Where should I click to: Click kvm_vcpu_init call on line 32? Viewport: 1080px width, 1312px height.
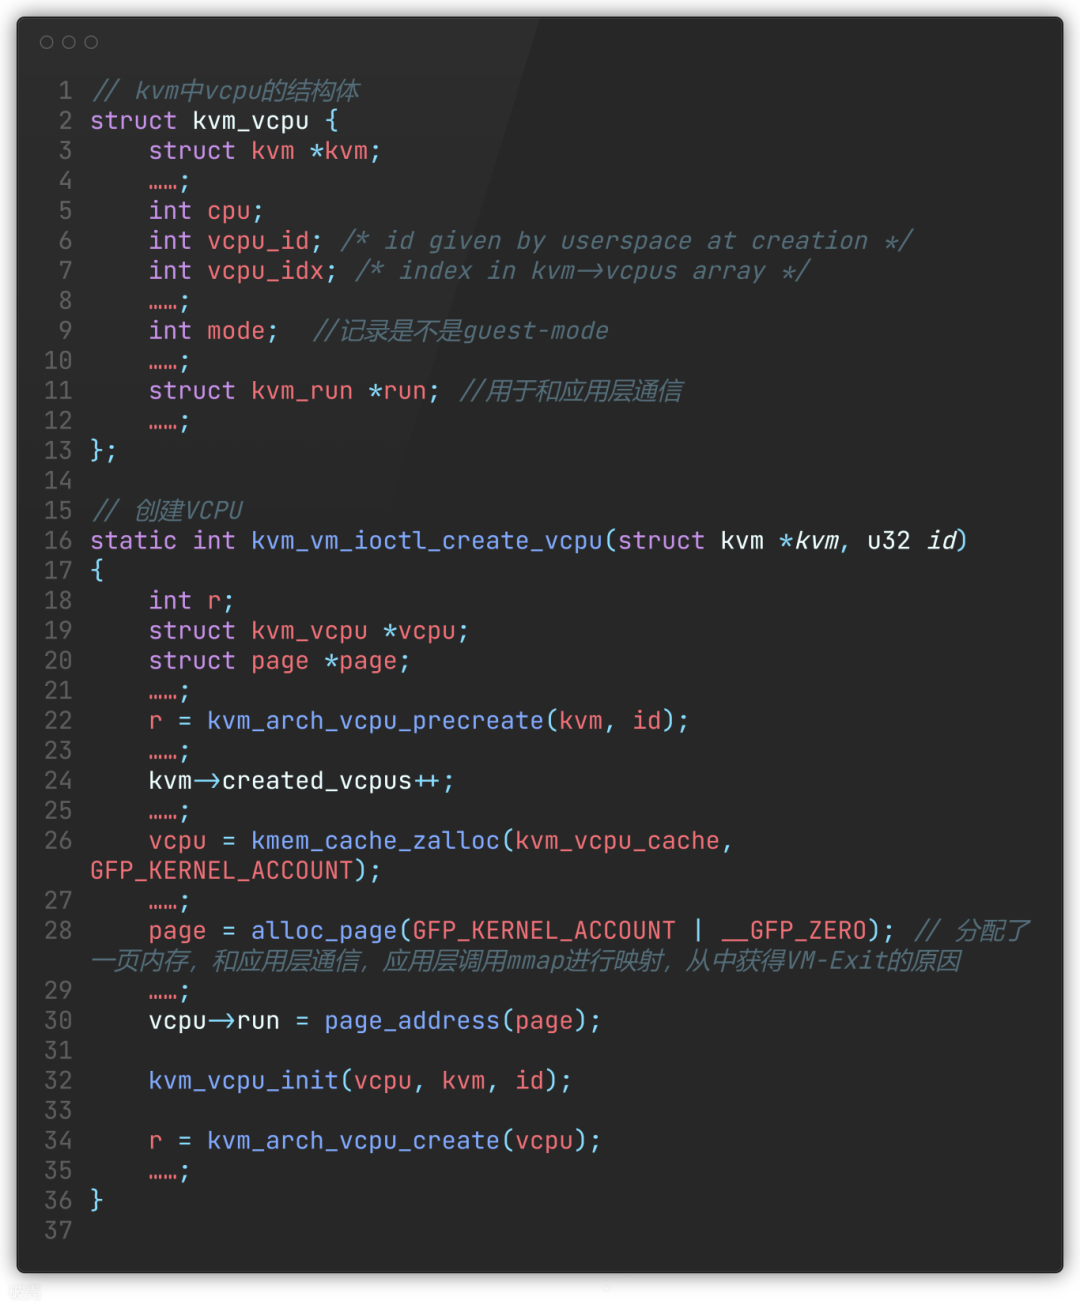(360, 1081)
